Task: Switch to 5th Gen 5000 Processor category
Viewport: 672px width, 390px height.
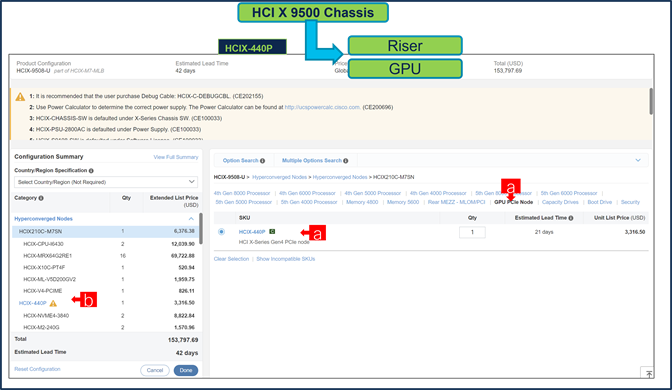Action: click(x=244, y=202)
